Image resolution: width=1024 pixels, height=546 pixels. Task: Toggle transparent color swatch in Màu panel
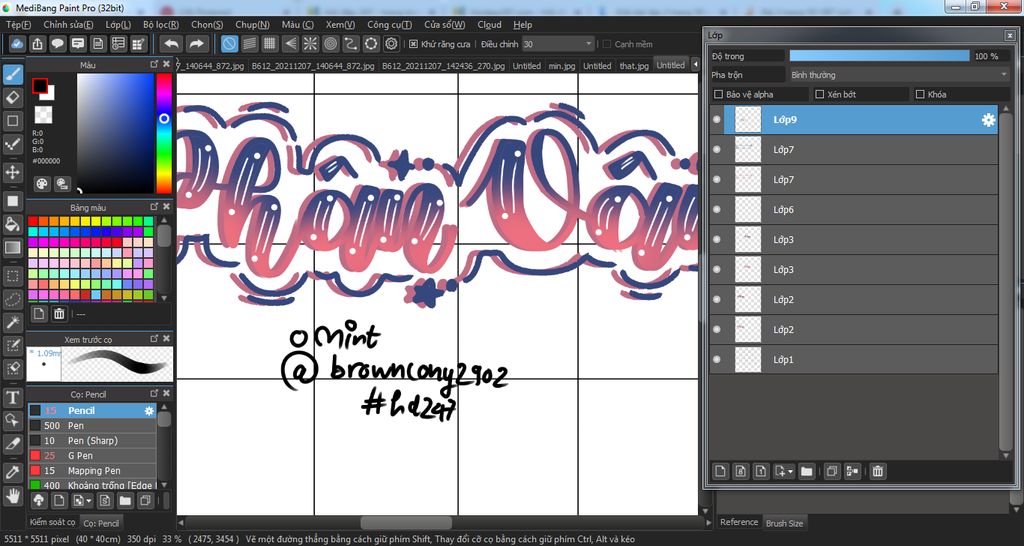tap(43, 115)
